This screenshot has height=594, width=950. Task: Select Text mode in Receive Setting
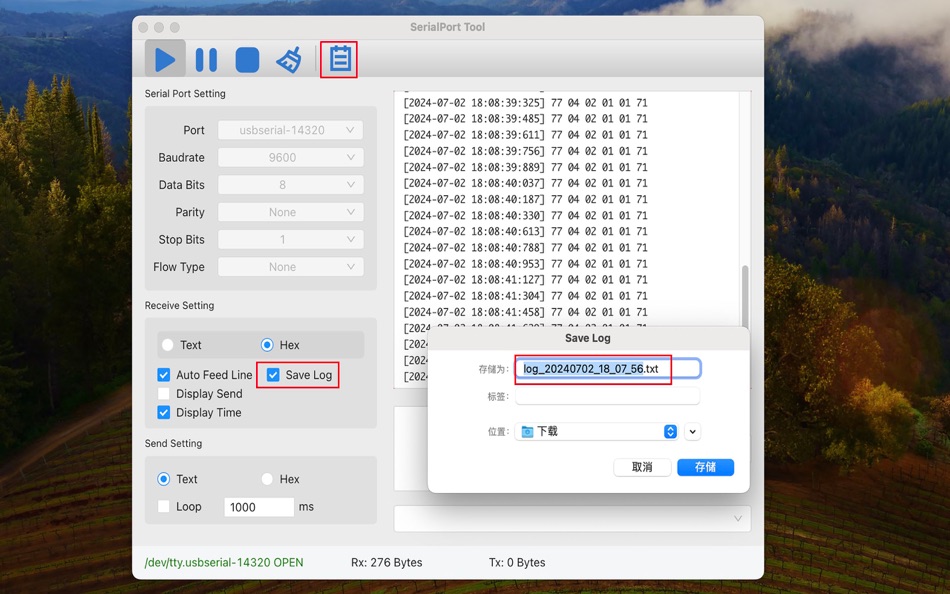(x=168, y=344)
